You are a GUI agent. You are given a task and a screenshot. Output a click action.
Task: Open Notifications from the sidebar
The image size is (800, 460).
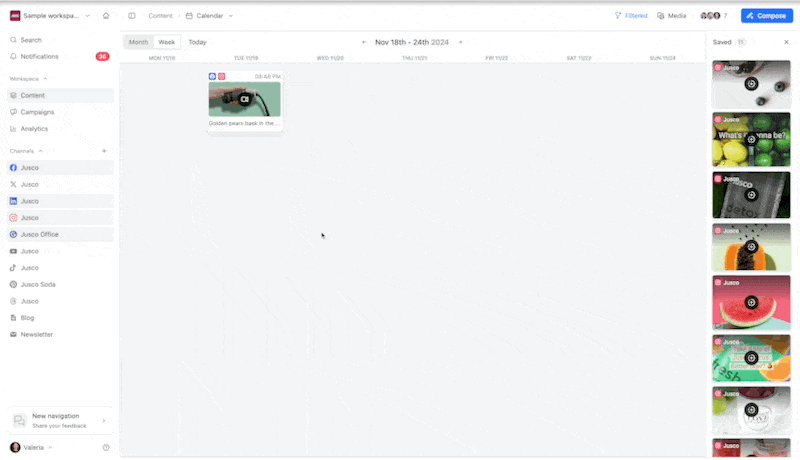39,56
